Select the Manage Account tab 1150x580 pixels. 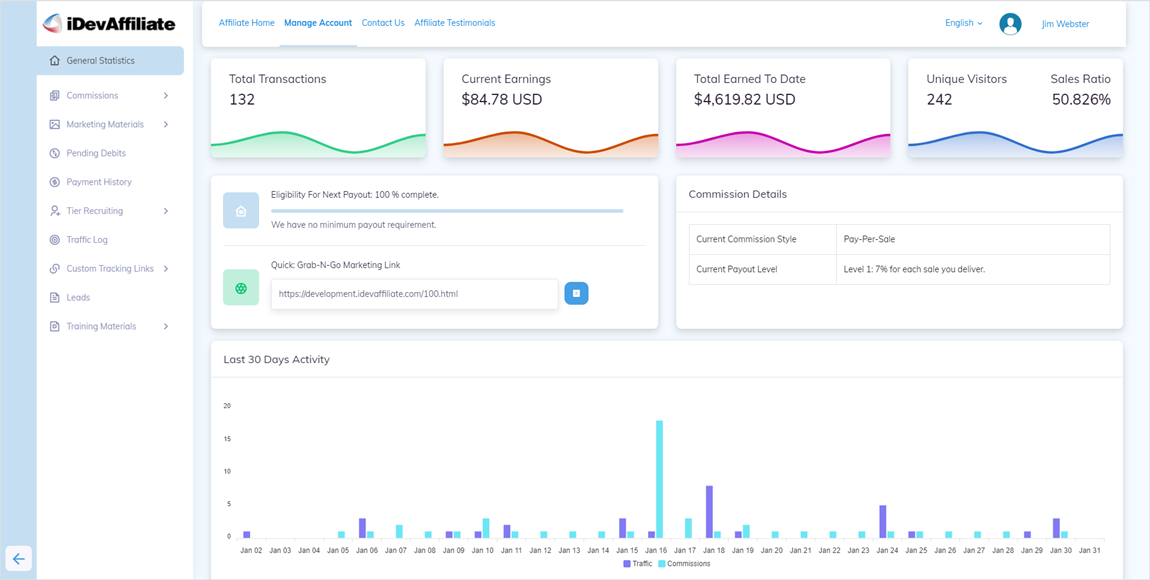[x=318, y=23]
